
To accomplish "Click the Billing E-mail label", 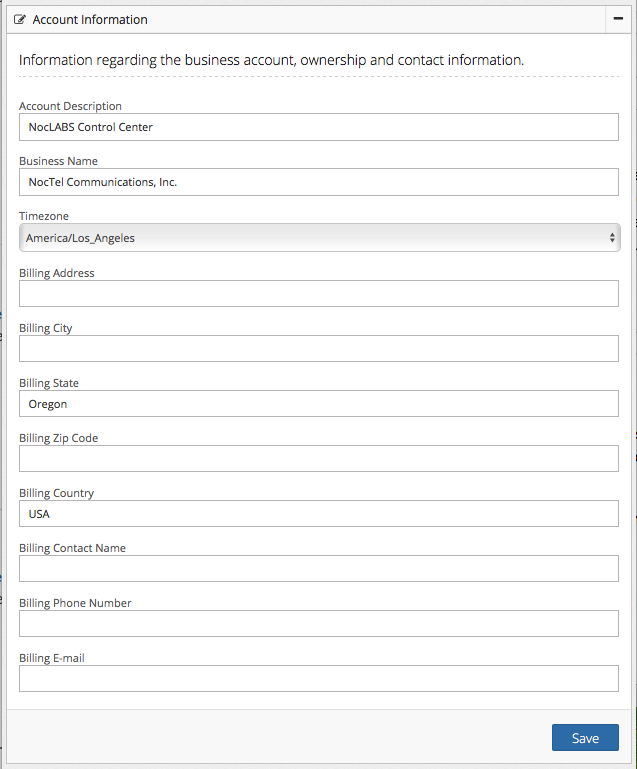I will [52, 657].
